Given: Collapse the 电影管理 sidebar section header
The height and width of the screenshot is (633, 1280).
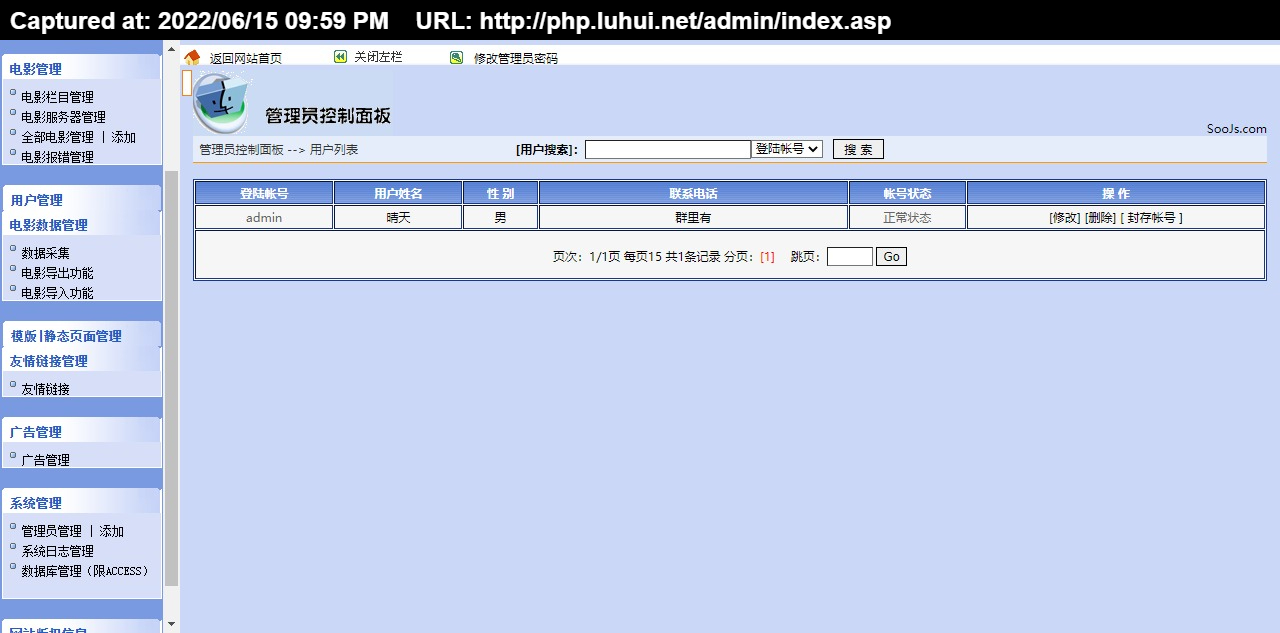Looking at the screenshot, I should (x=36, y=69).
